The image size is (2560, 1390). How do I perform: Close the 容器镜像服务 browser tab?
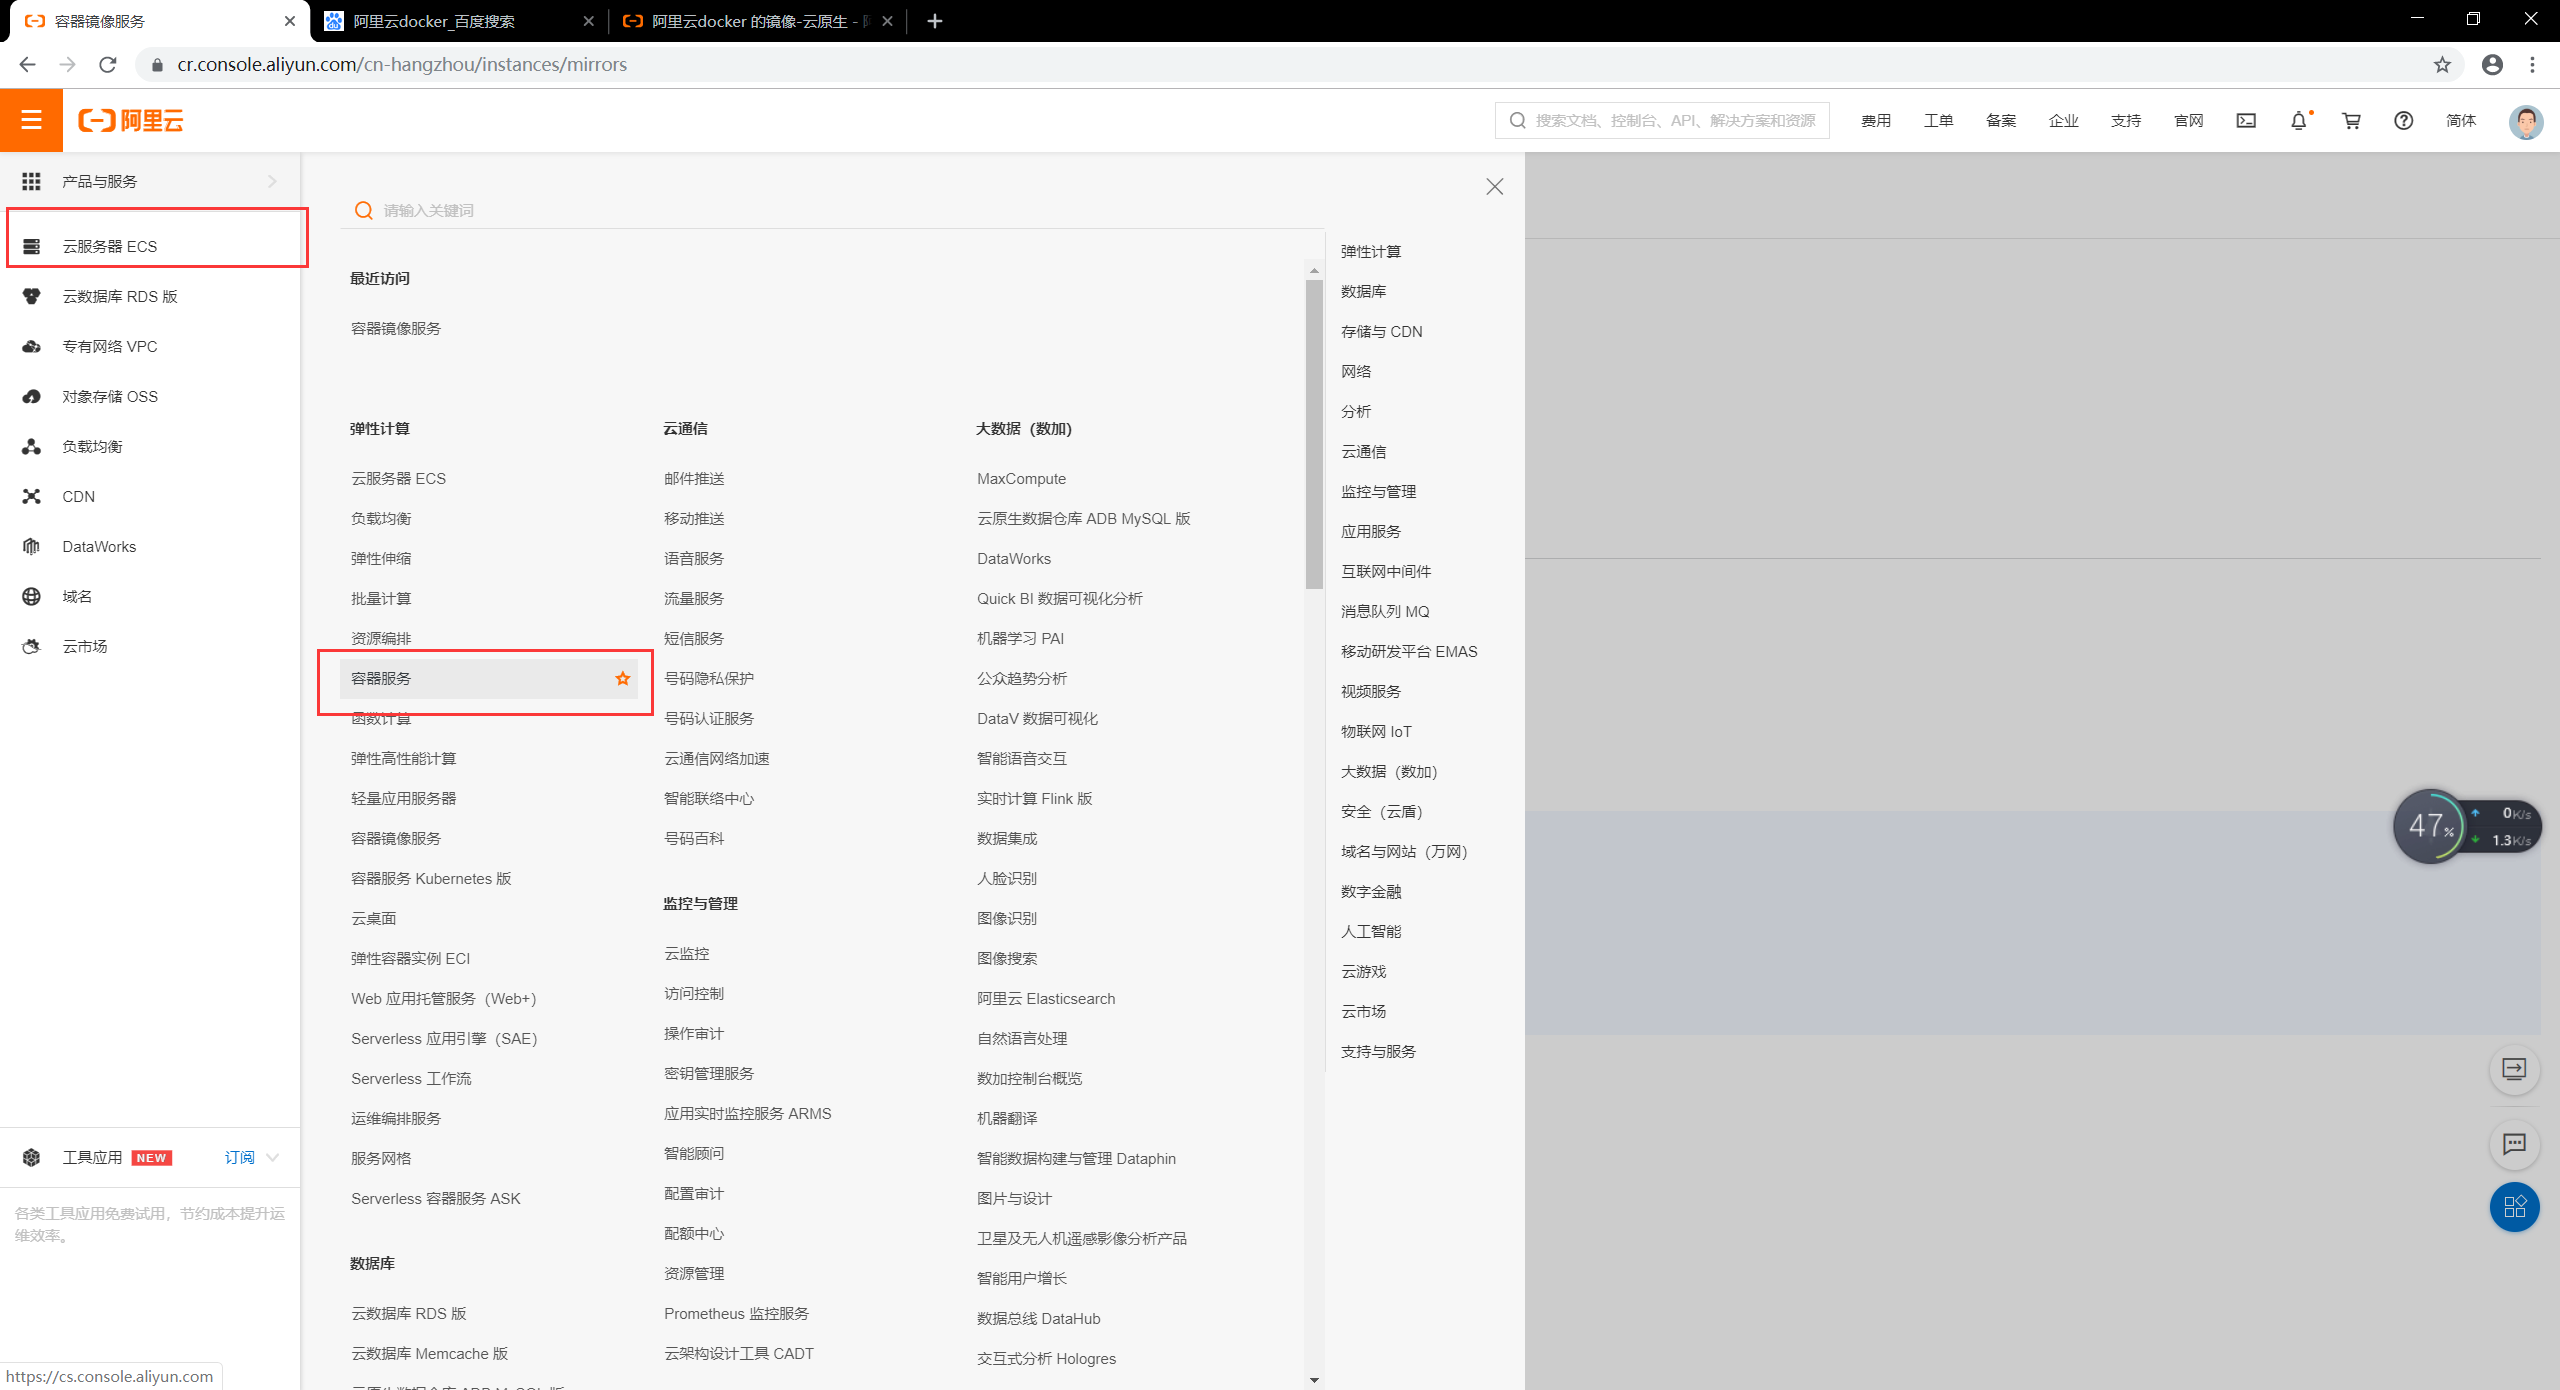coord(290,21)
